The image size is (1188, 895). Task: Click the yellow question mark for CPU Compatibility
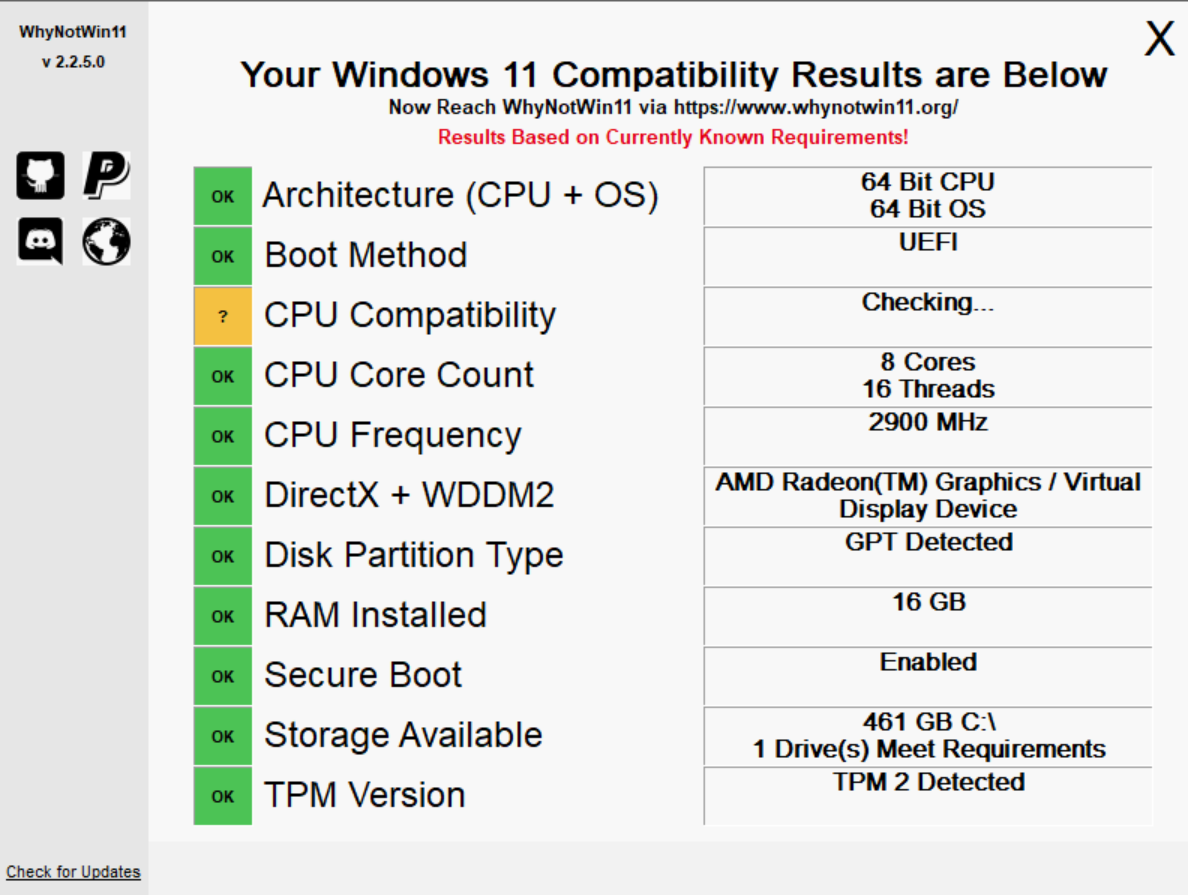coord(223,316)
